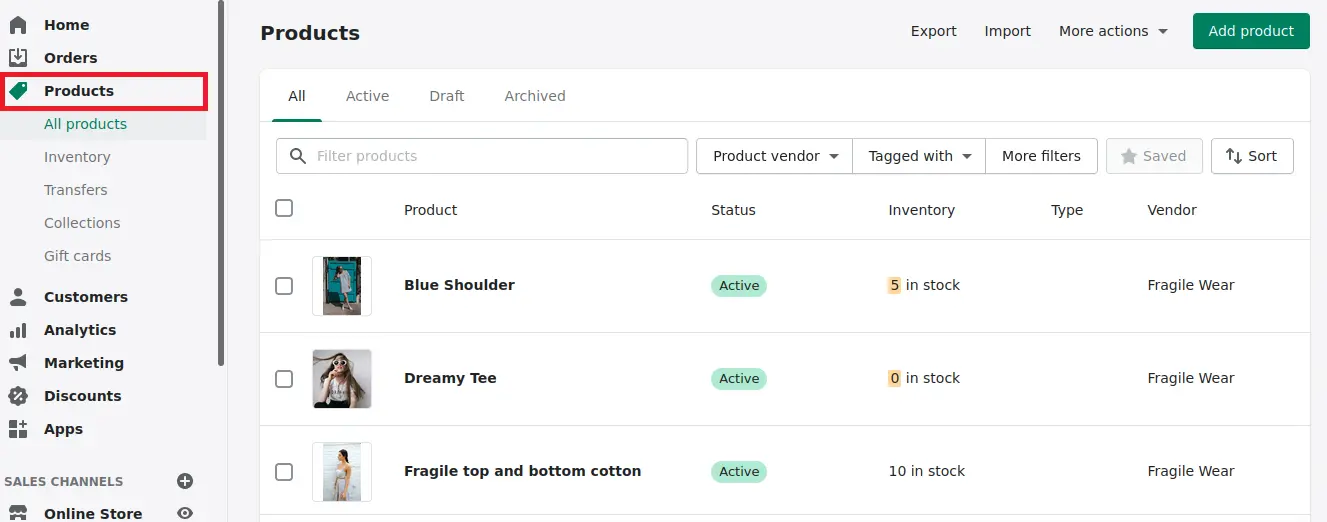Screen dimensions: 1327x522
Task: Select the Dreamy Tee checkbox
Action: click(284, 379)
